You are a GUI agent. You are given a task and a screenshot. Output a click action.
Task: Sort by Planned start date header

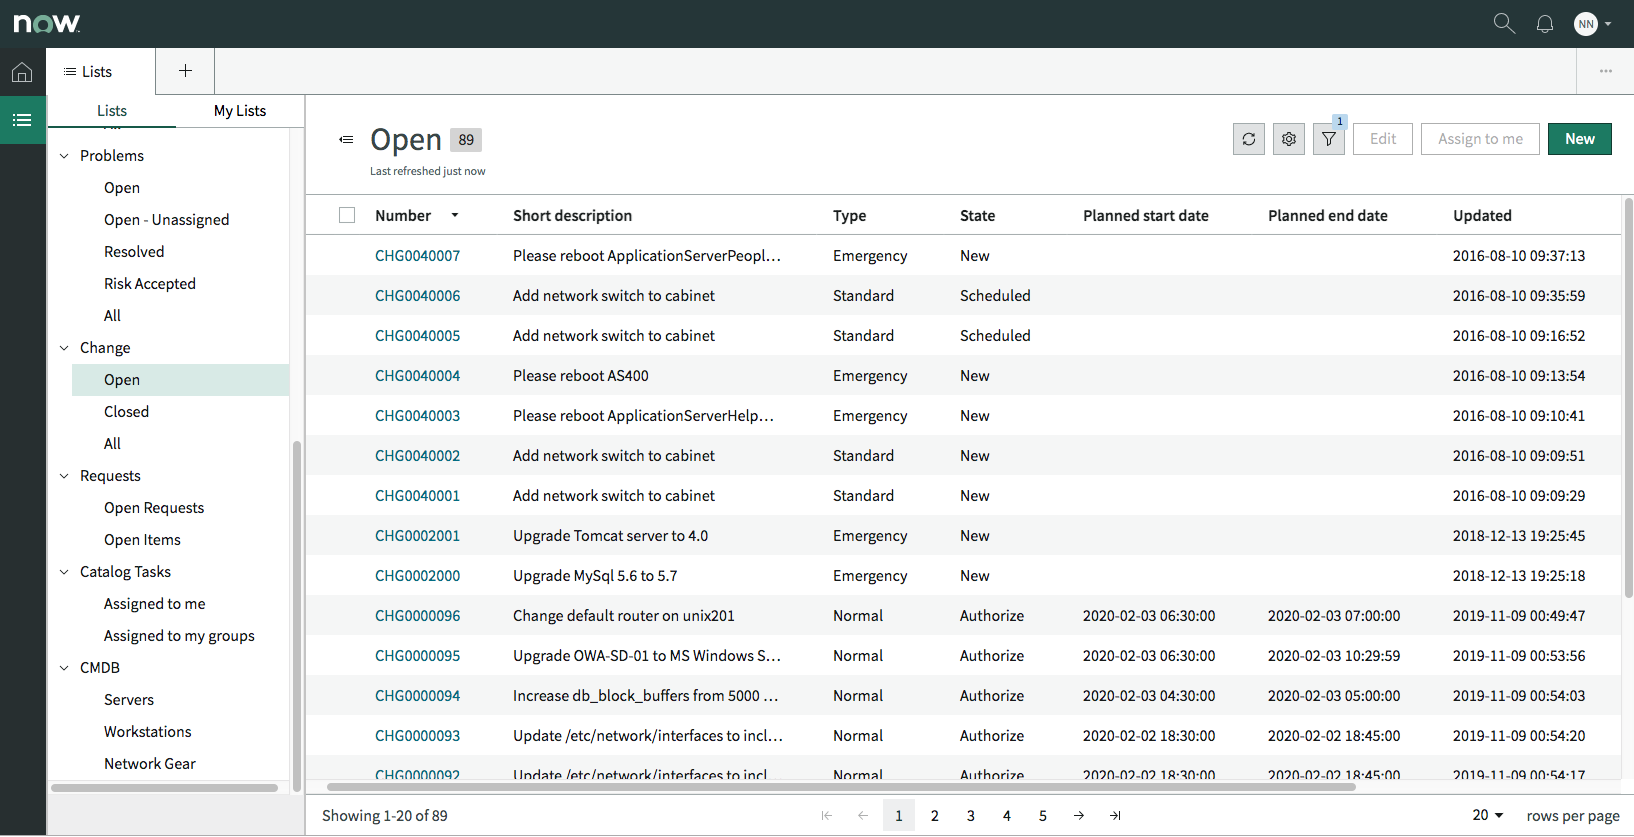click(1146, 215)
